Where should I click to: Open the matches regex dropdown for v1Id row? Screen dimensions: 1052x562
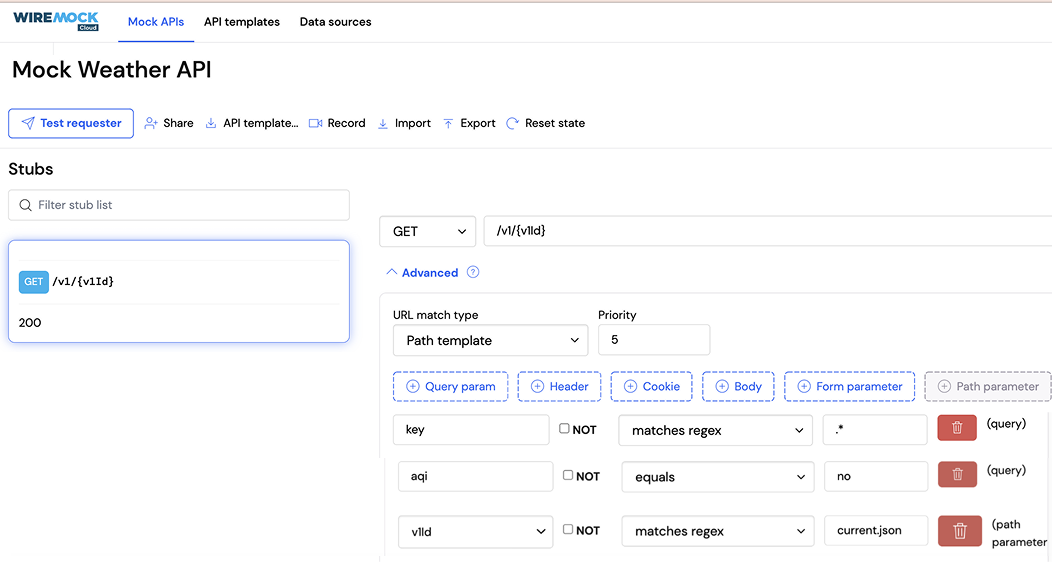click(718, 532)
